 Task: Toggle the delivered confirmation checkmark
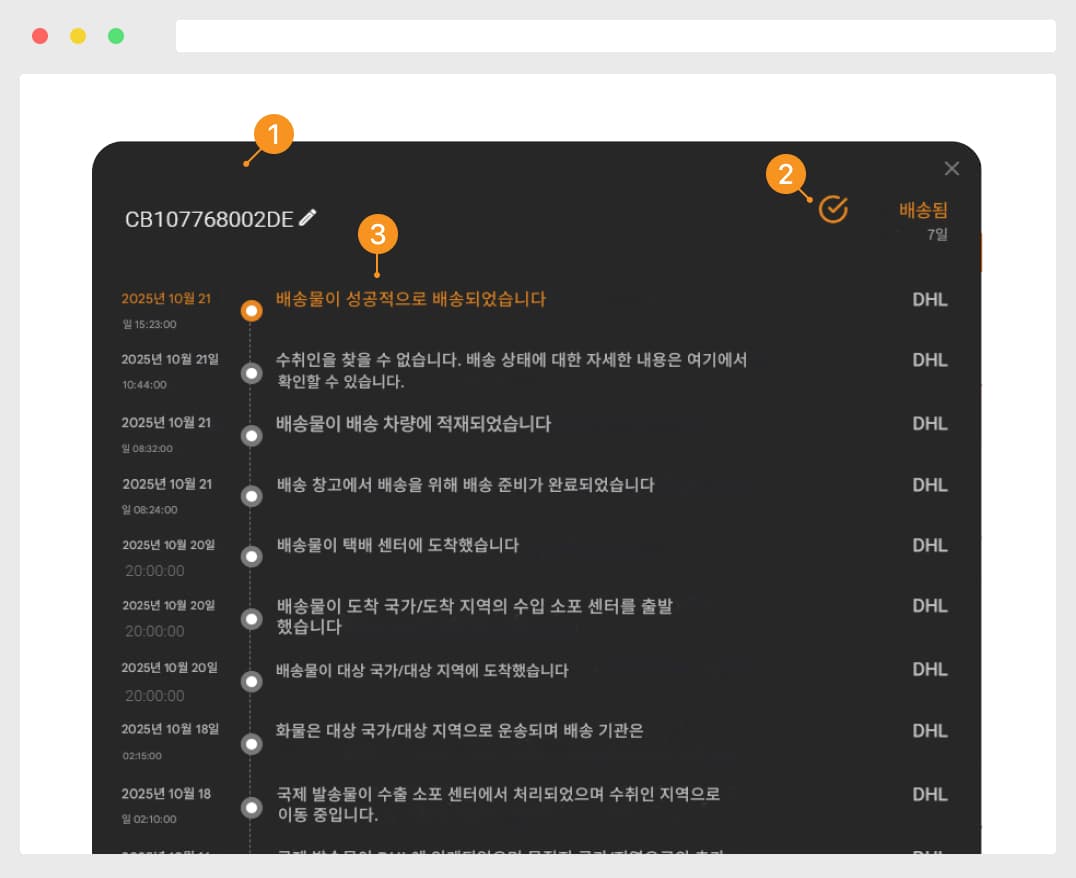point(833,209)
